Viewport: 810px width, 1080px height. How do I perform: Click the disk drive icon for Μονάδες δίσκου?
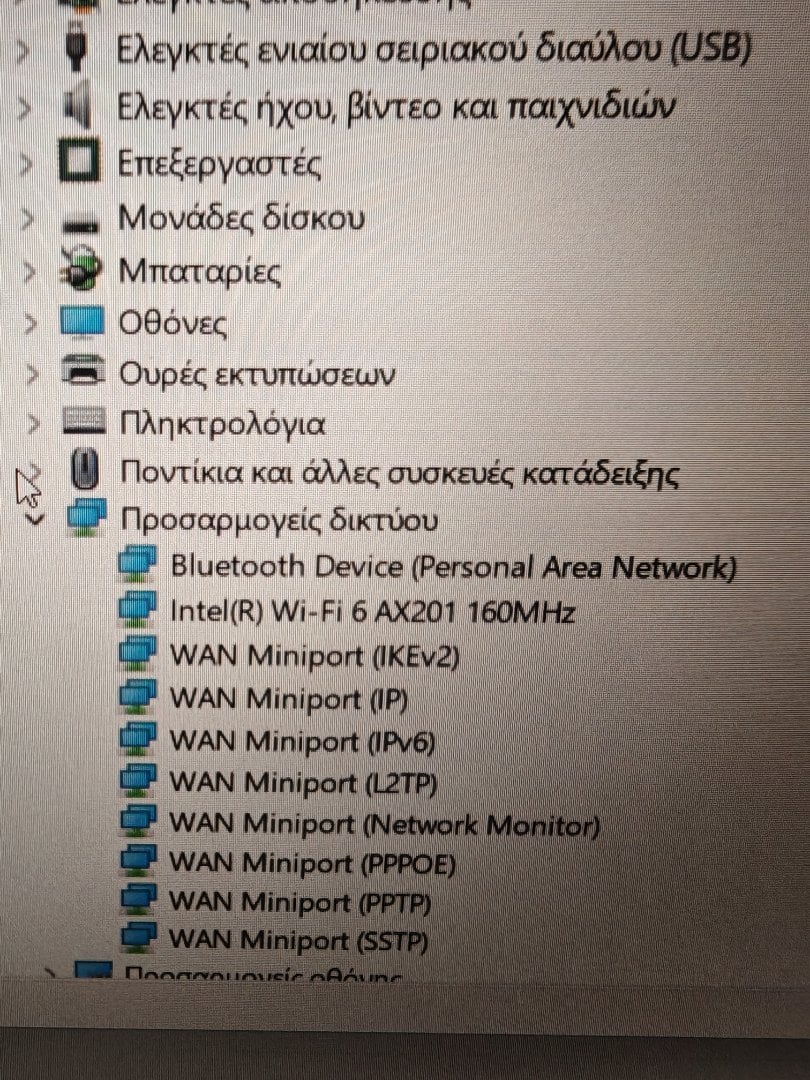[80, 224]
